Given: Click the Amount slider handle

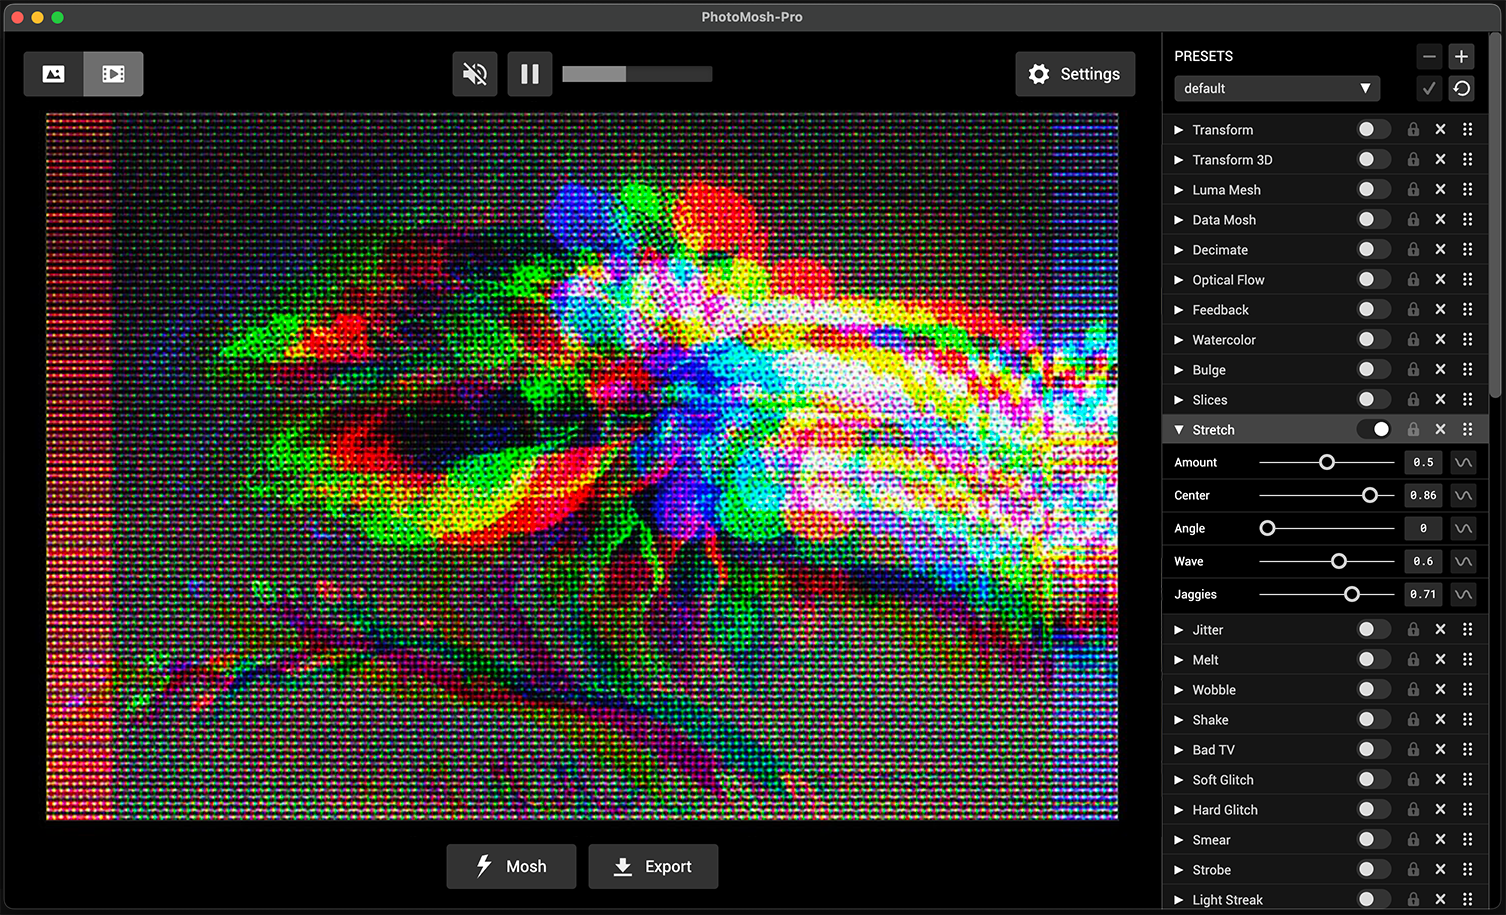Looking at the screenshot, I should pyautogui.click(x=1327, y=462).
